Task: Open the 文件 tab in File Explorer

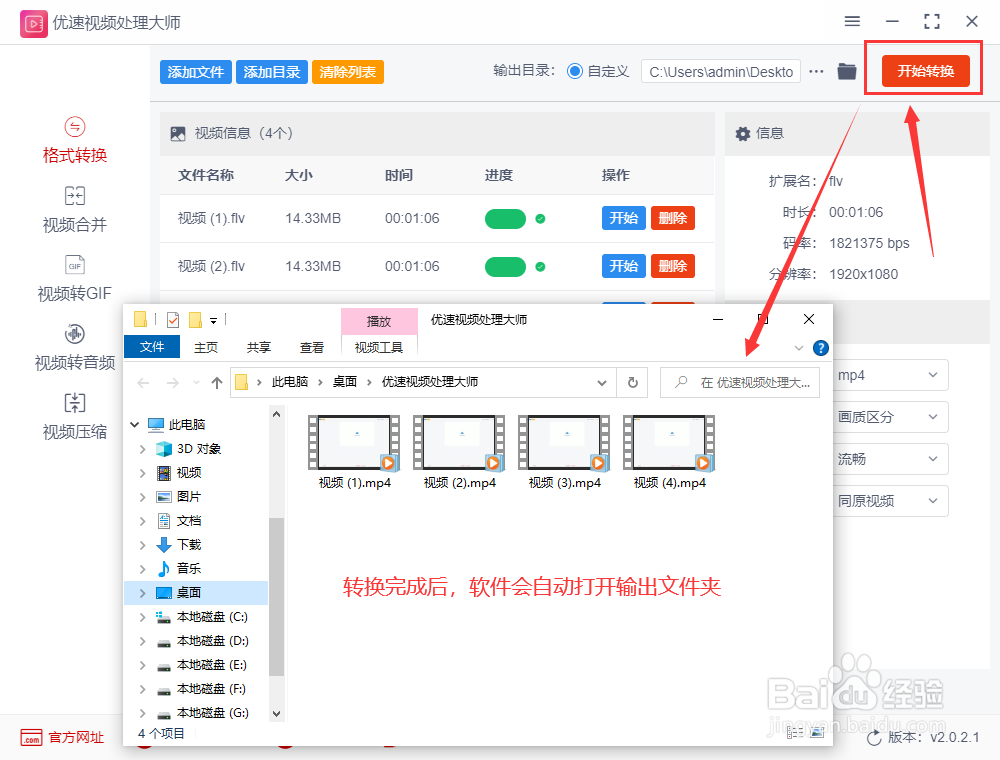Action: click(x=152, y=347)
